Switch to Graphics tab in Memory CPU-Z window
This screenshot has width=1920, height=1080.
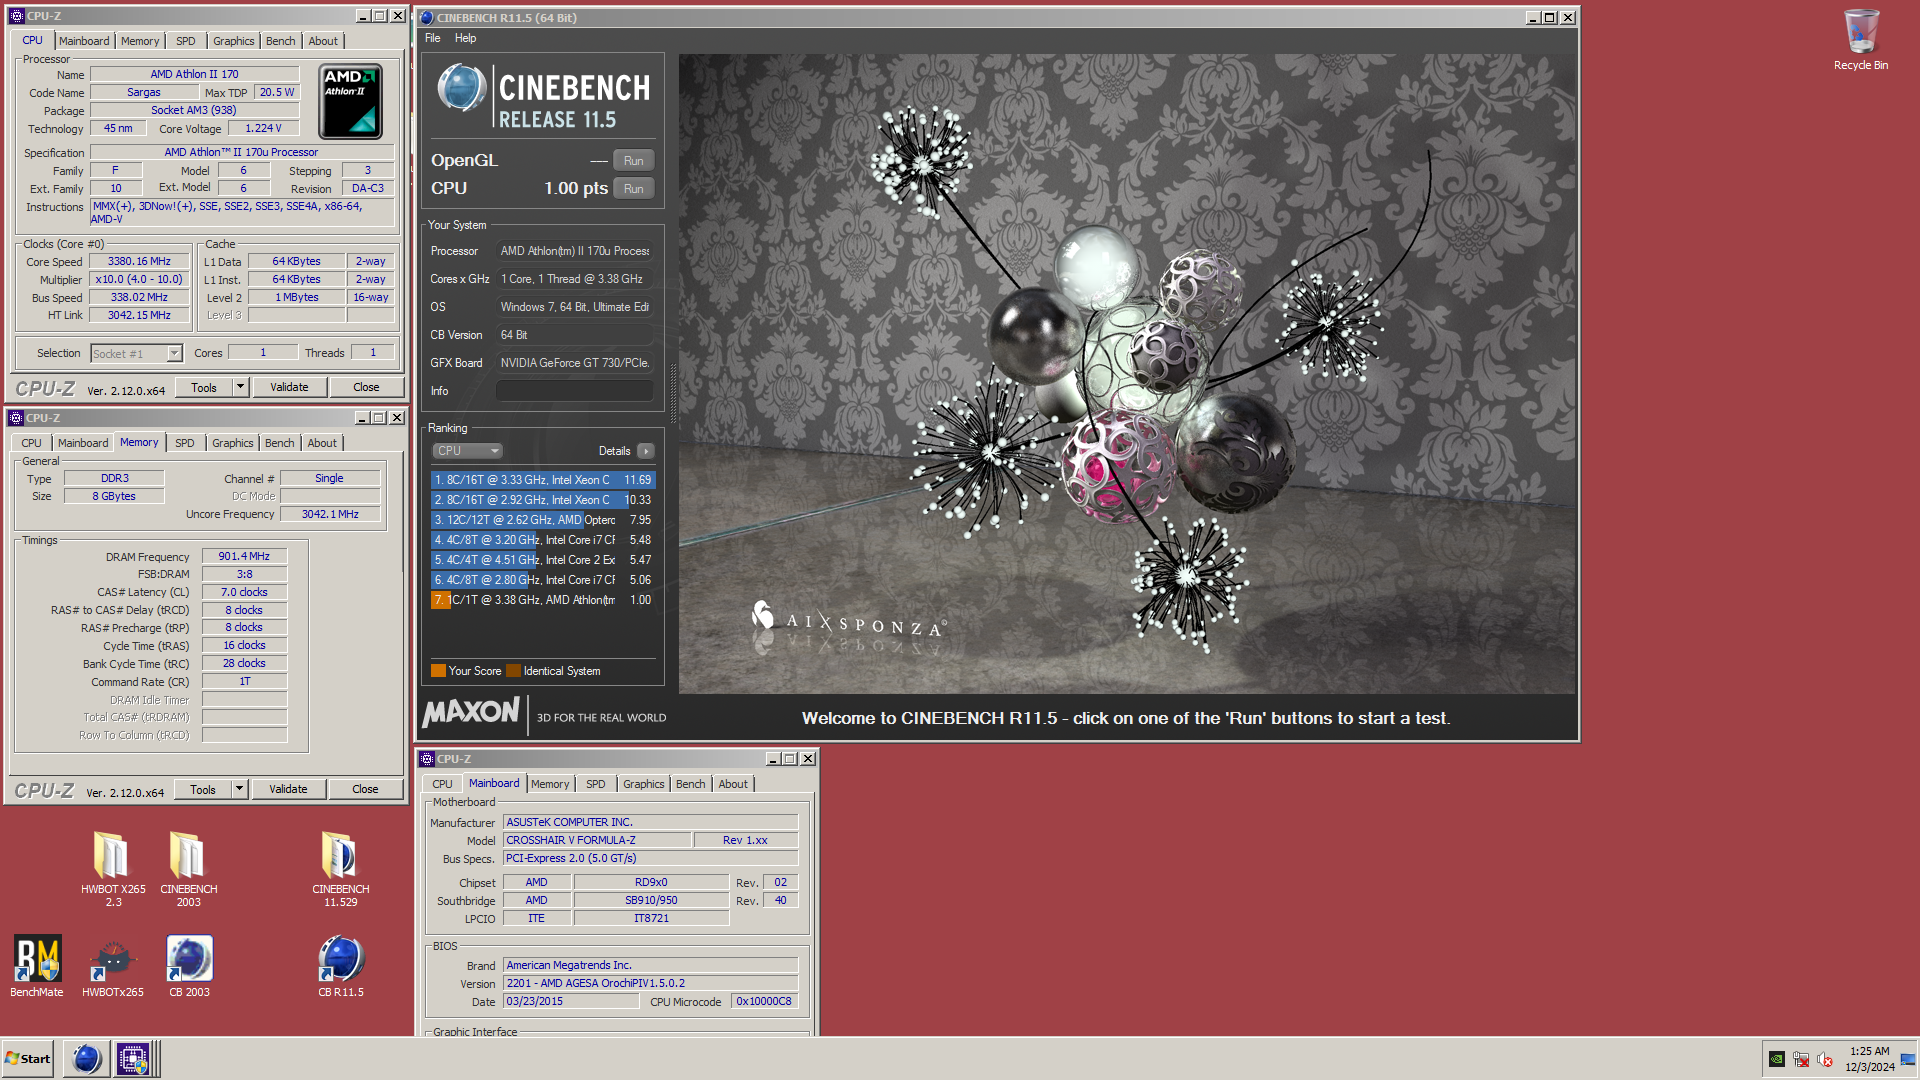tap(232, 443)
